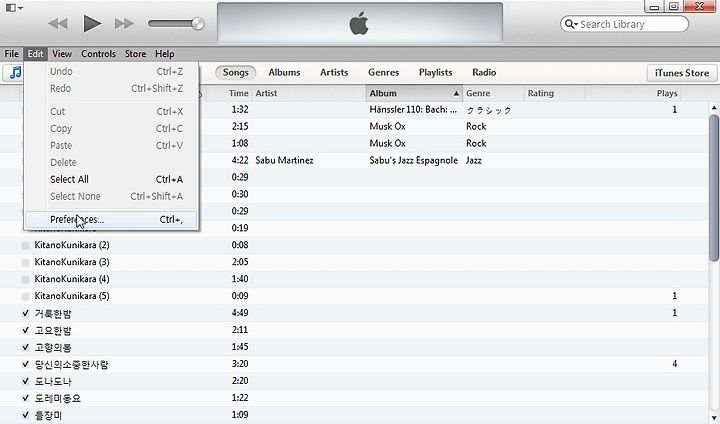The image size is (720, 424).
Task: Check the KitanoKunikara (3) checkbox
Action: click(25, 263)
